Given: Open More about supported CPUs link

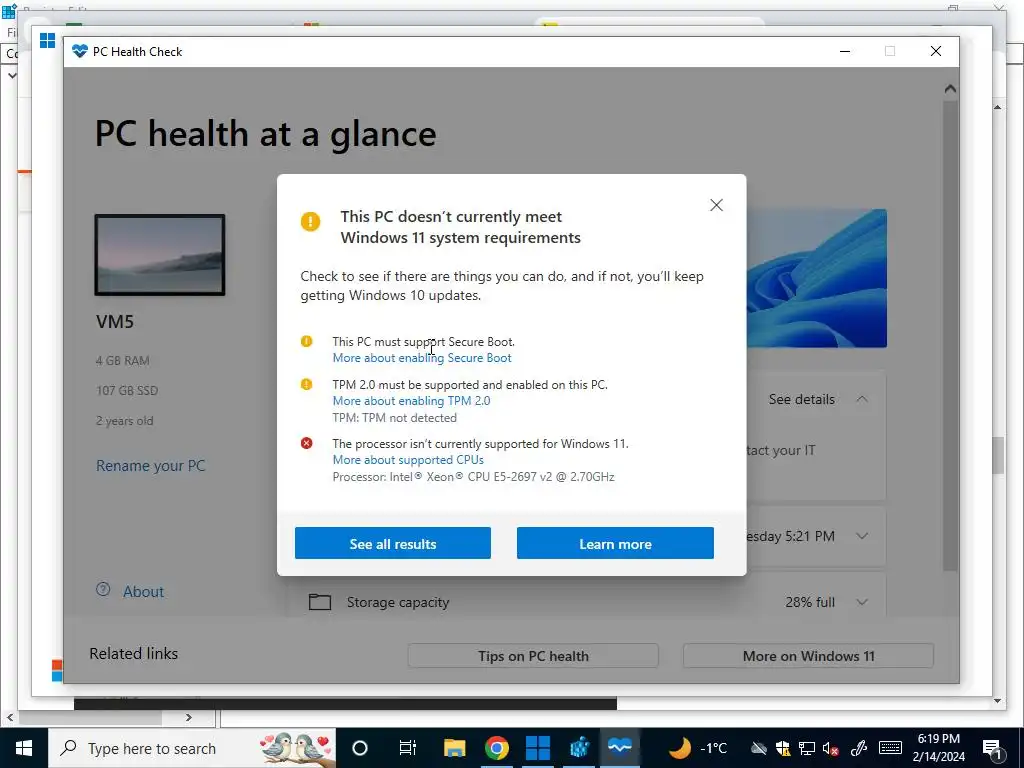Looking at the screenshot, I should (x=408, y=460).
